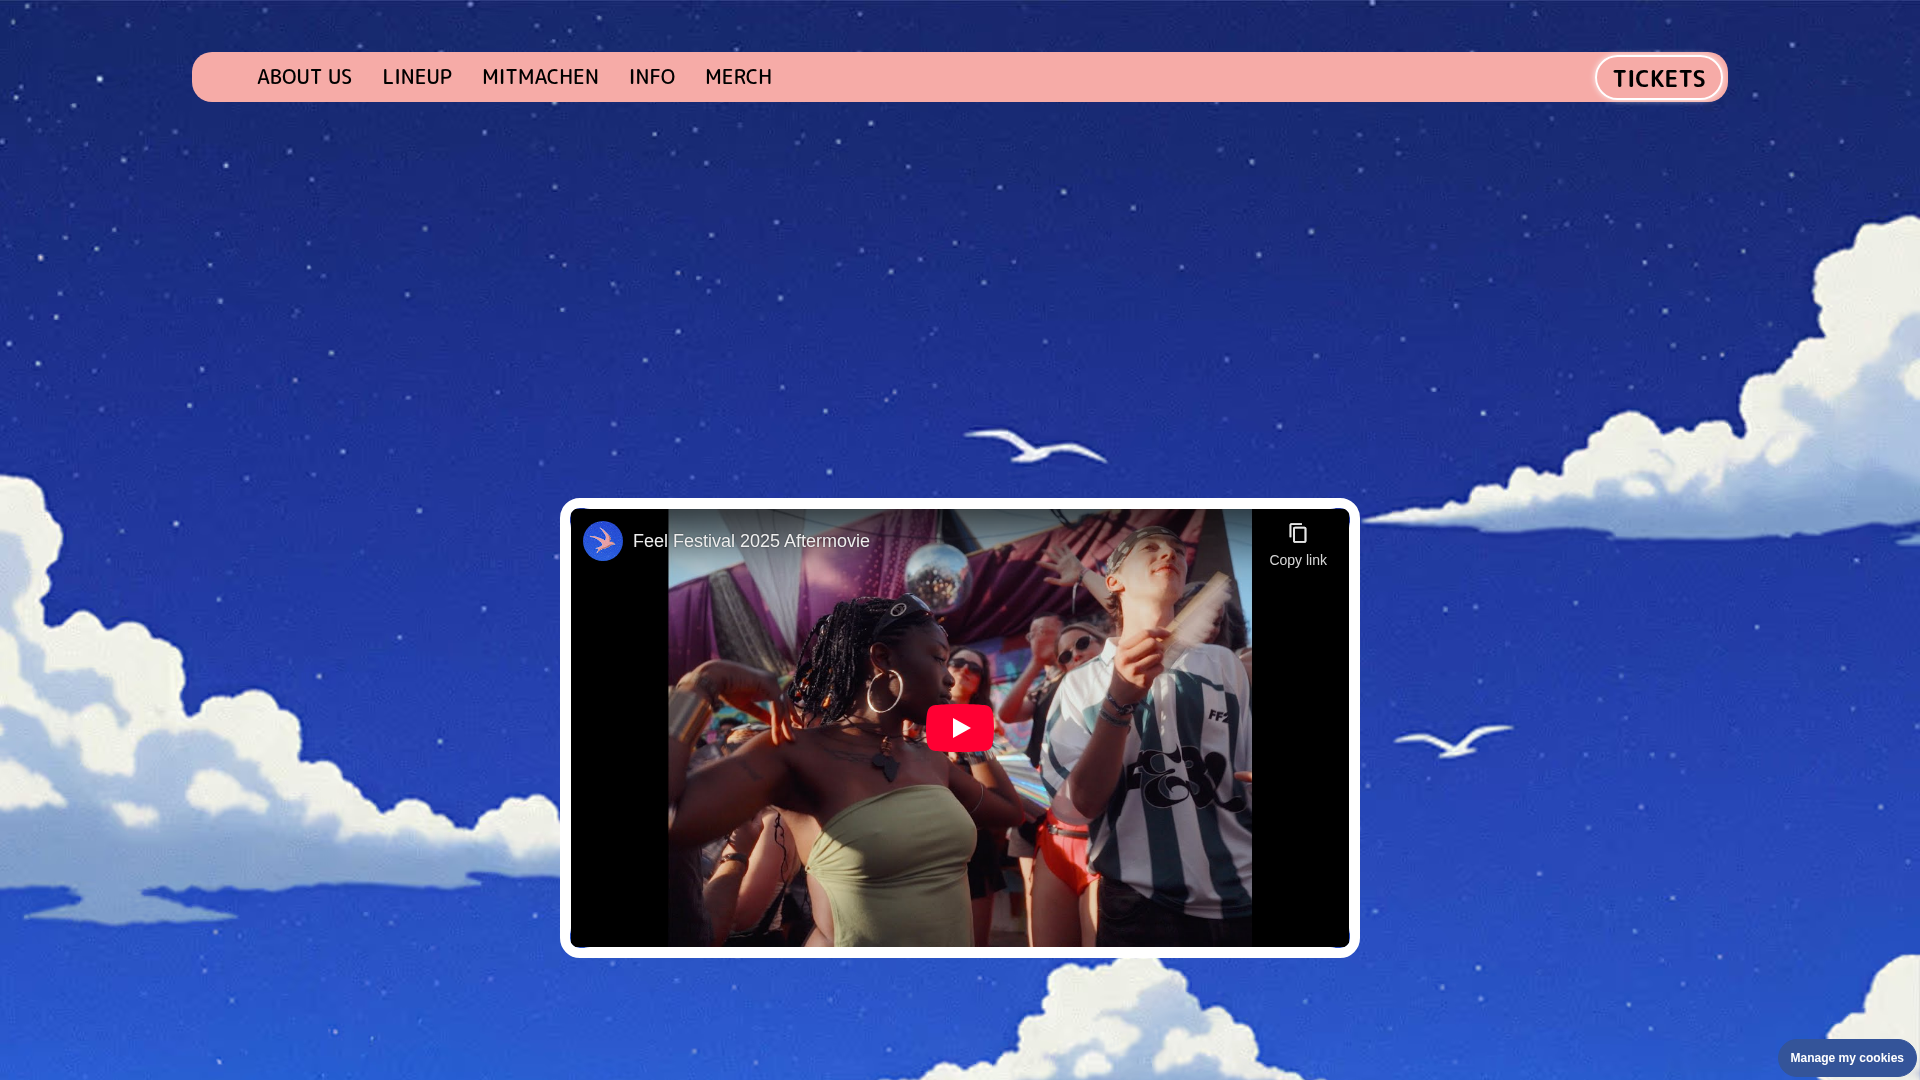Play the Feel Festival 2025 Aftermovie video

[x=960, y=728]
